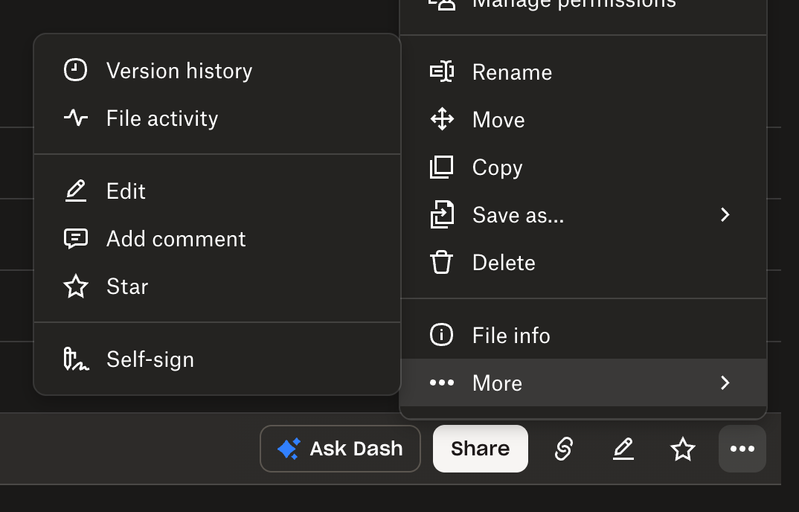Click the Delete trash icon
799x512 pixels.
pos(442,263)
